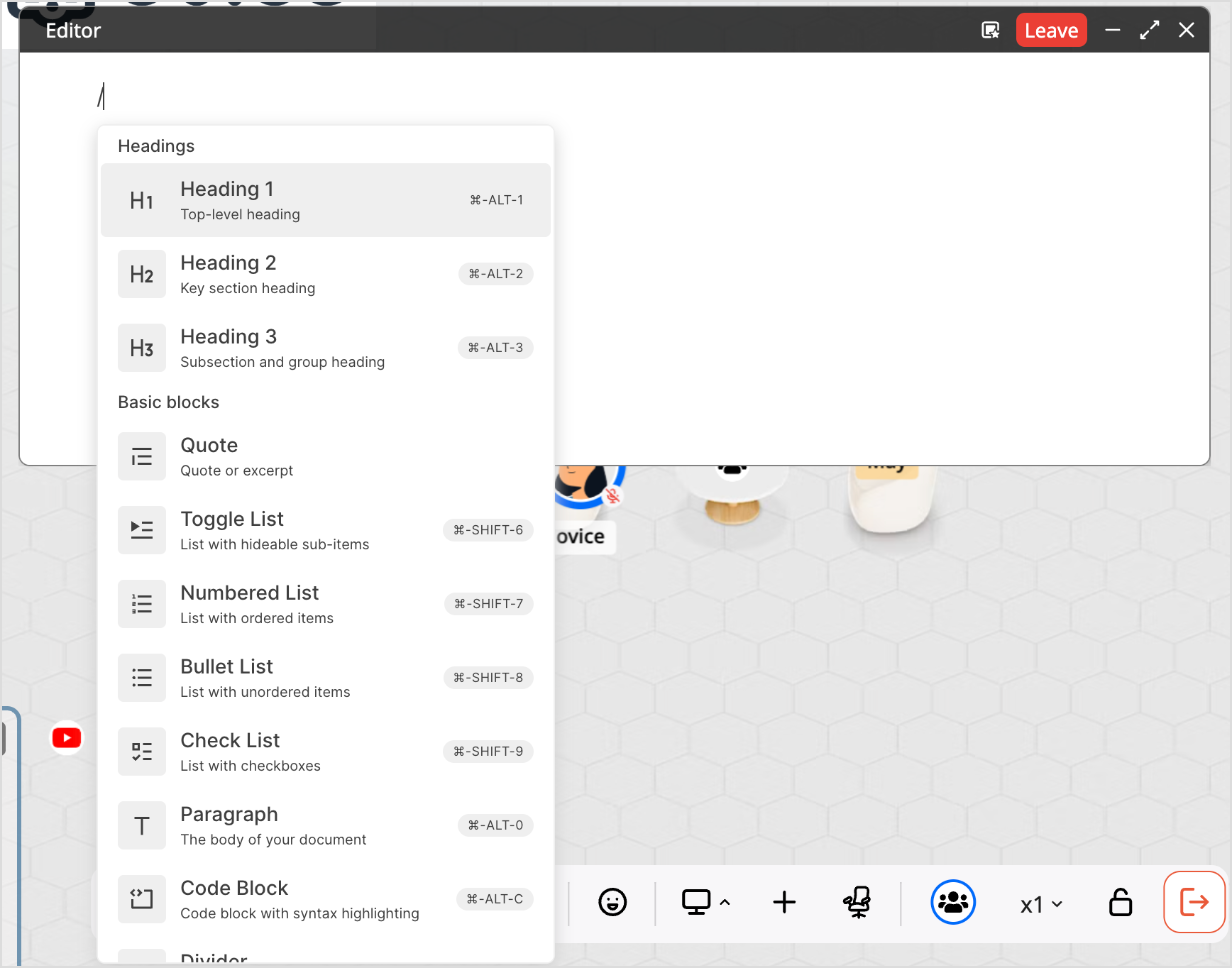Click the Paragraph T icon
Screen dimensions: 1232x968
(142, 827)
